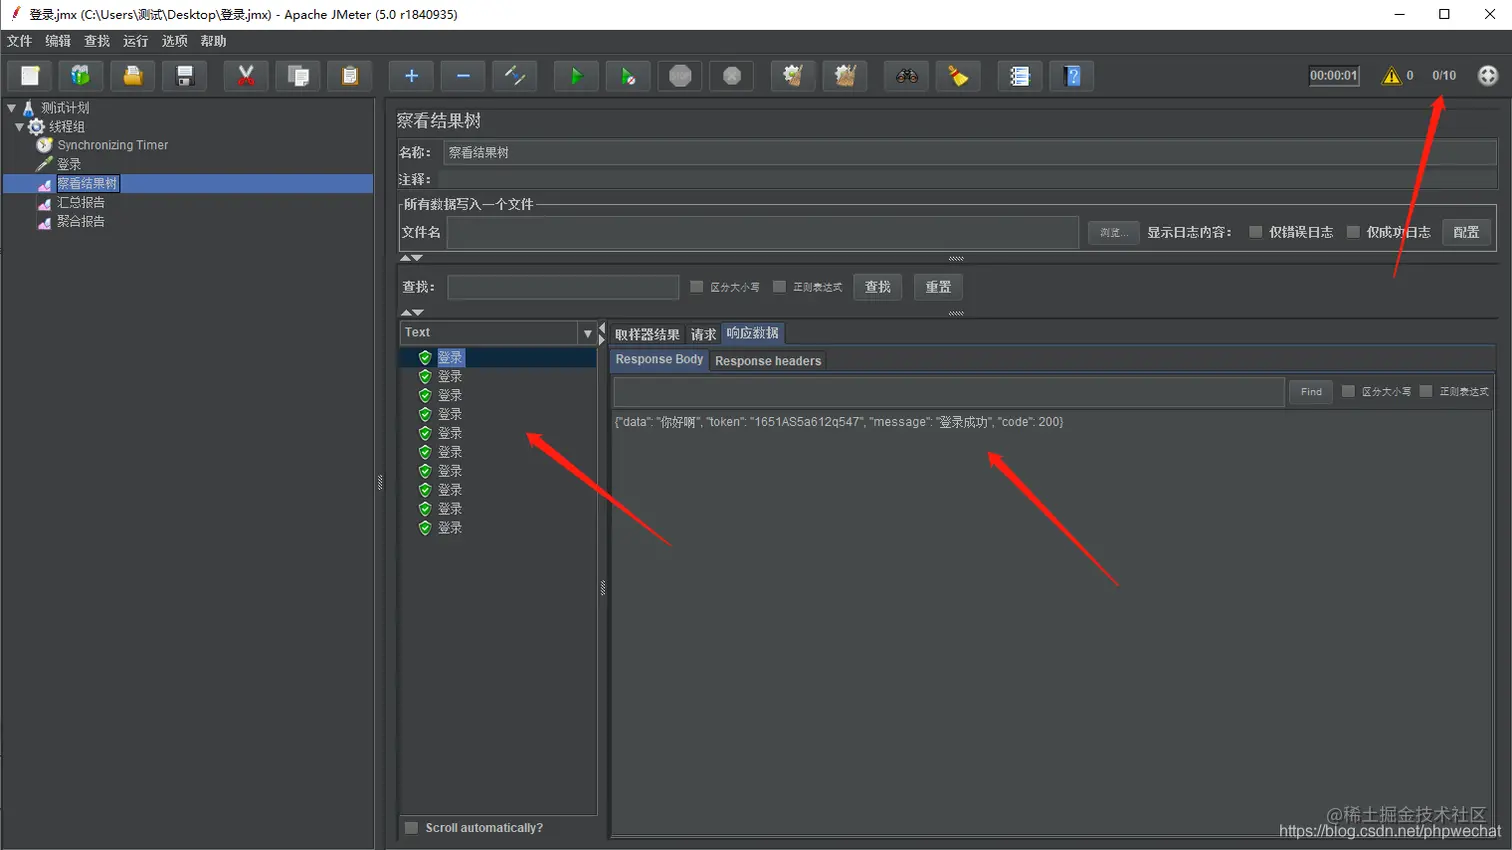1512x850 pixels.
Task: Click the 查找 search button
Action: click(878, 287)
